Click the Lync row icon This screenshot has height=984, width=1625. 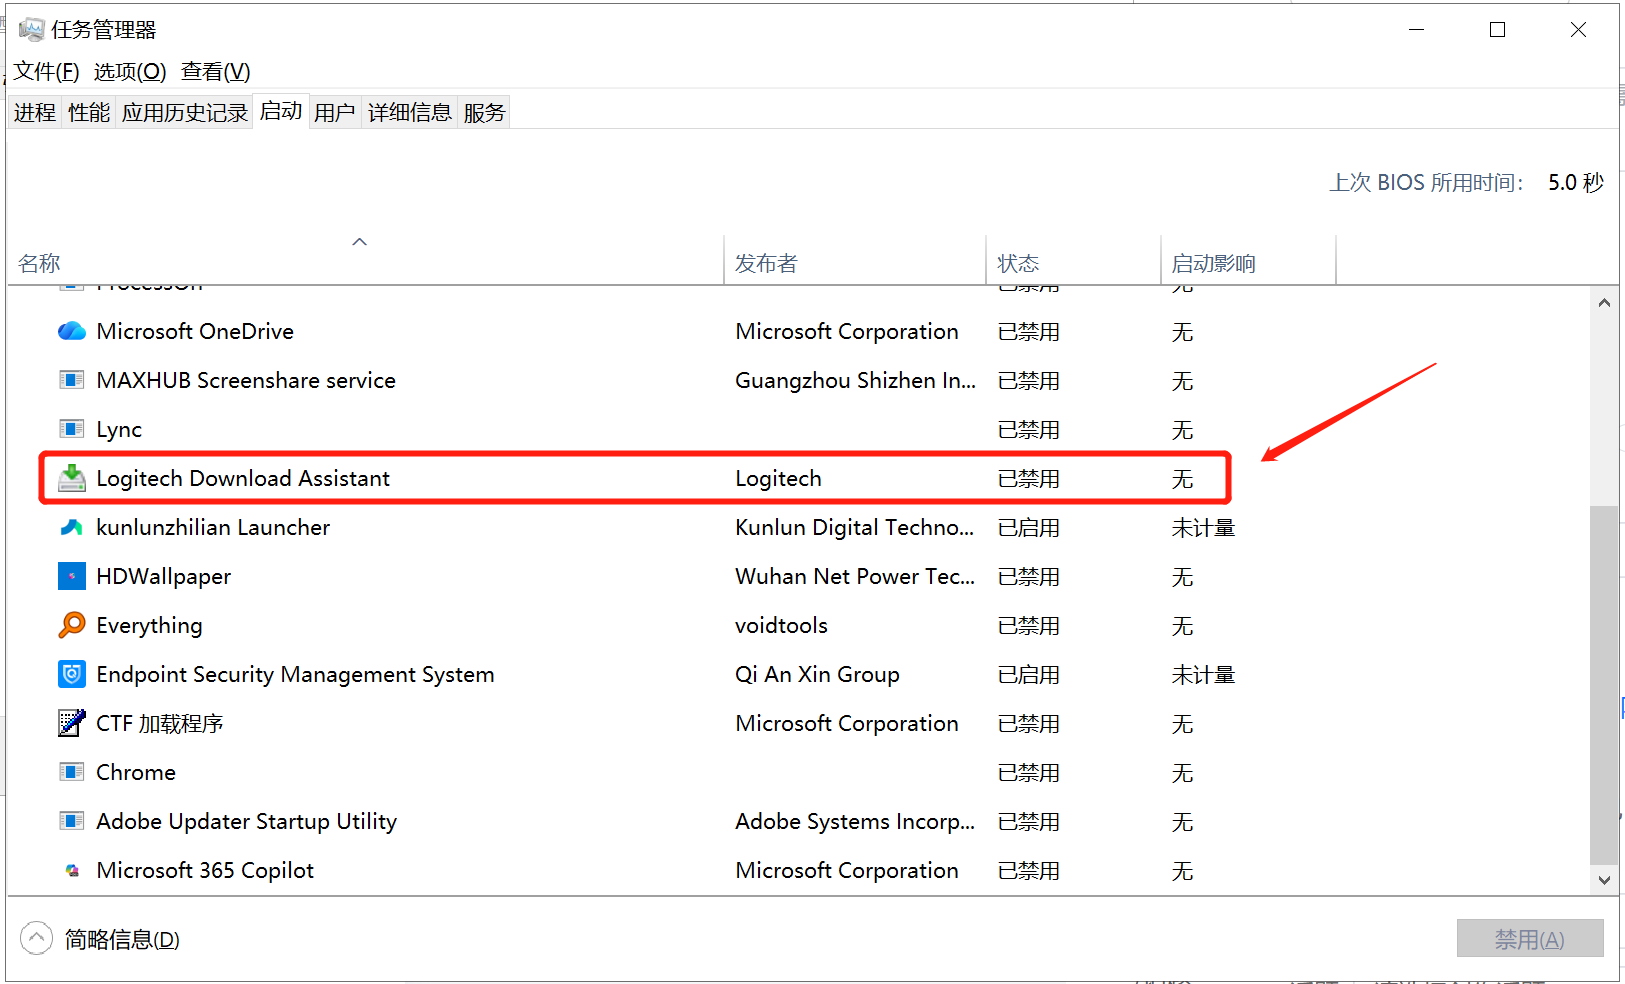[72, 429]
